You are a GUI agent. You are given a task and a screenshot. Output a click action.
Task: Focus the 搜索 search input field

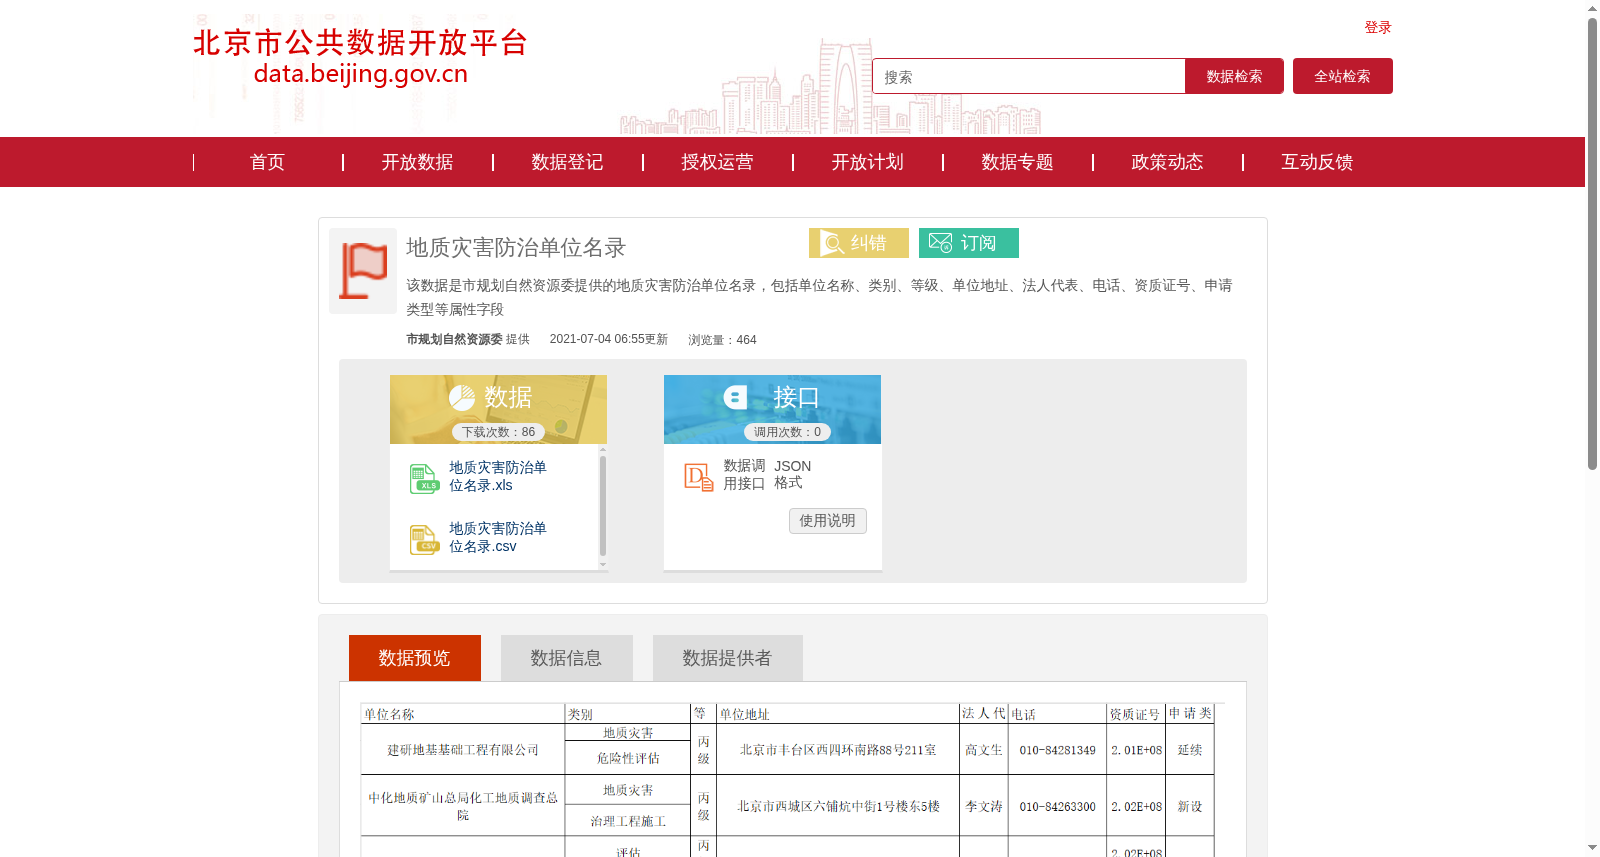coord(1029,76)
